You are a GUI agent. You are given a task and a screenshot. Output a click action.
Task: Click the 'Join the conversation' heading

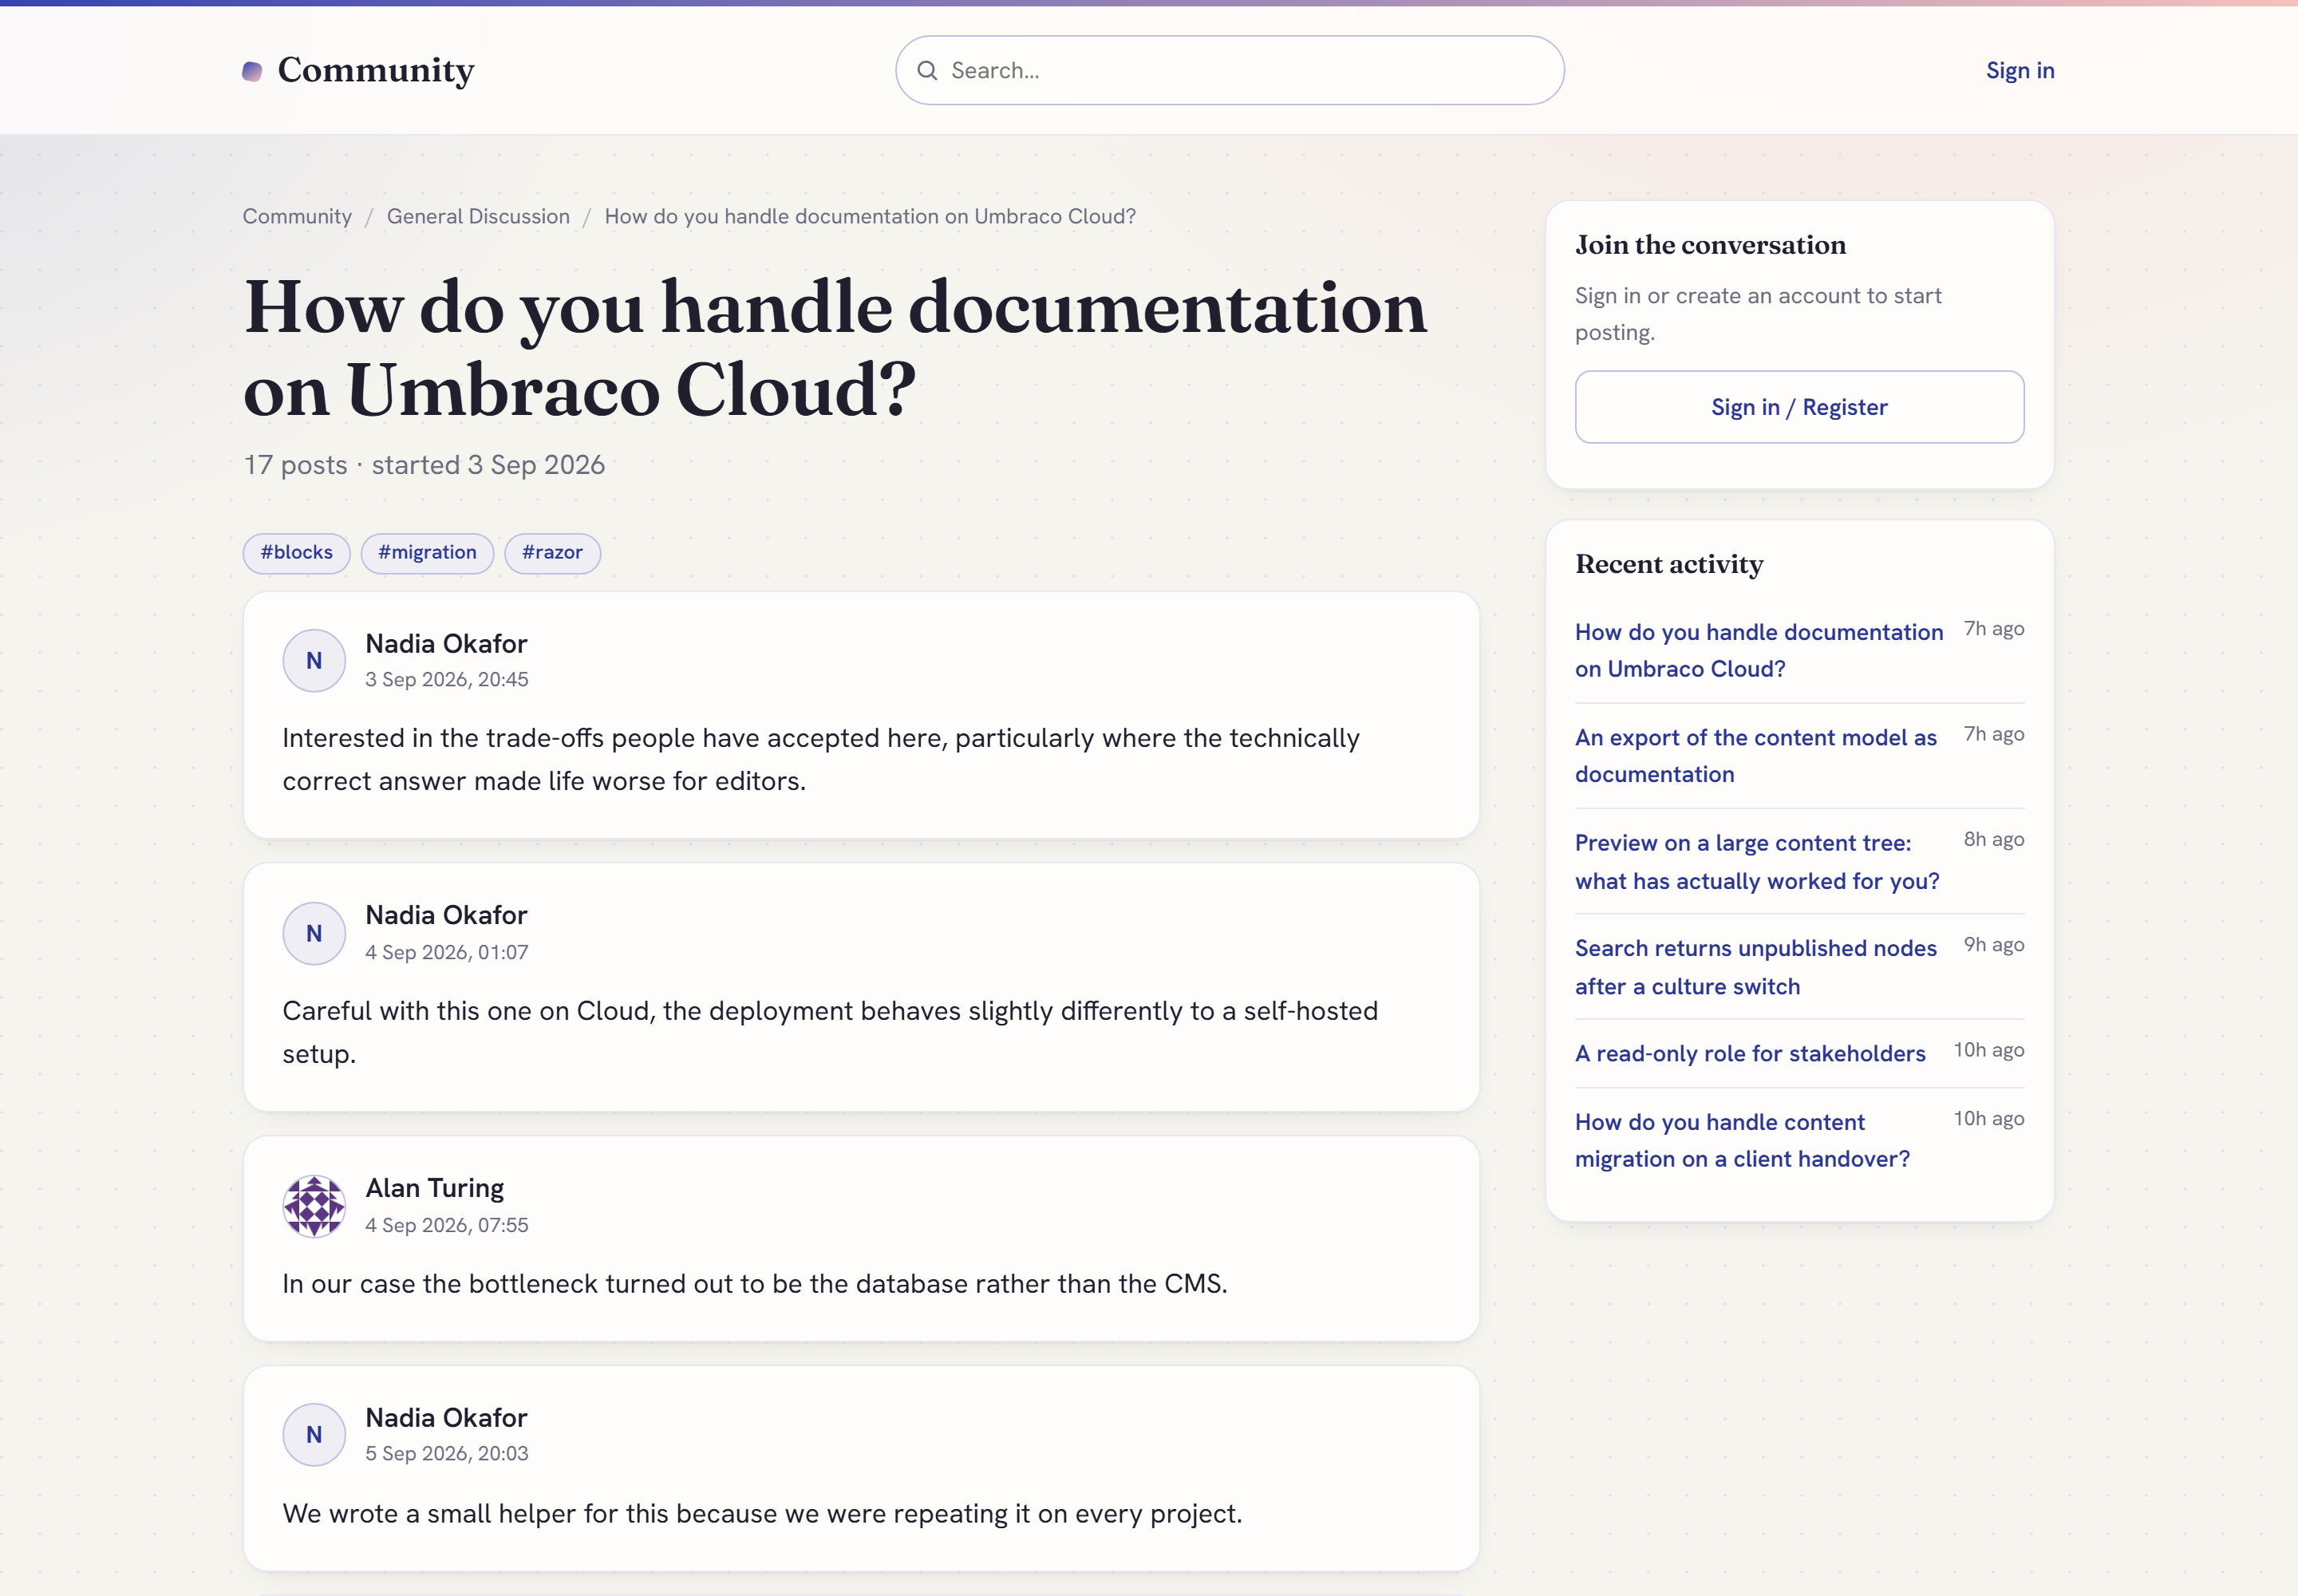1710,245
